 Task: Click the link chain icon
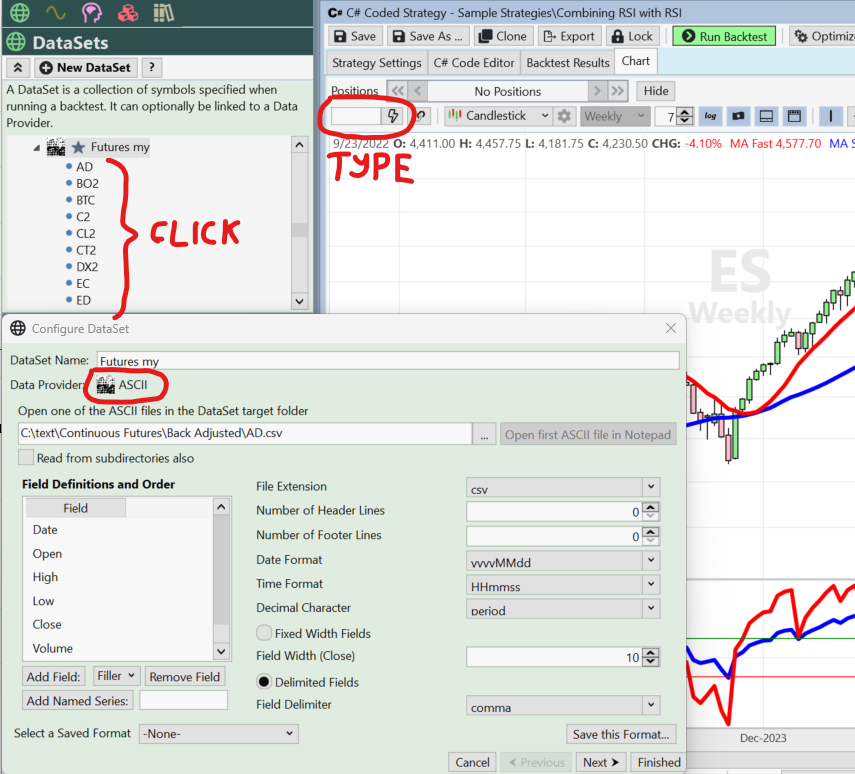tap(421, 116)
